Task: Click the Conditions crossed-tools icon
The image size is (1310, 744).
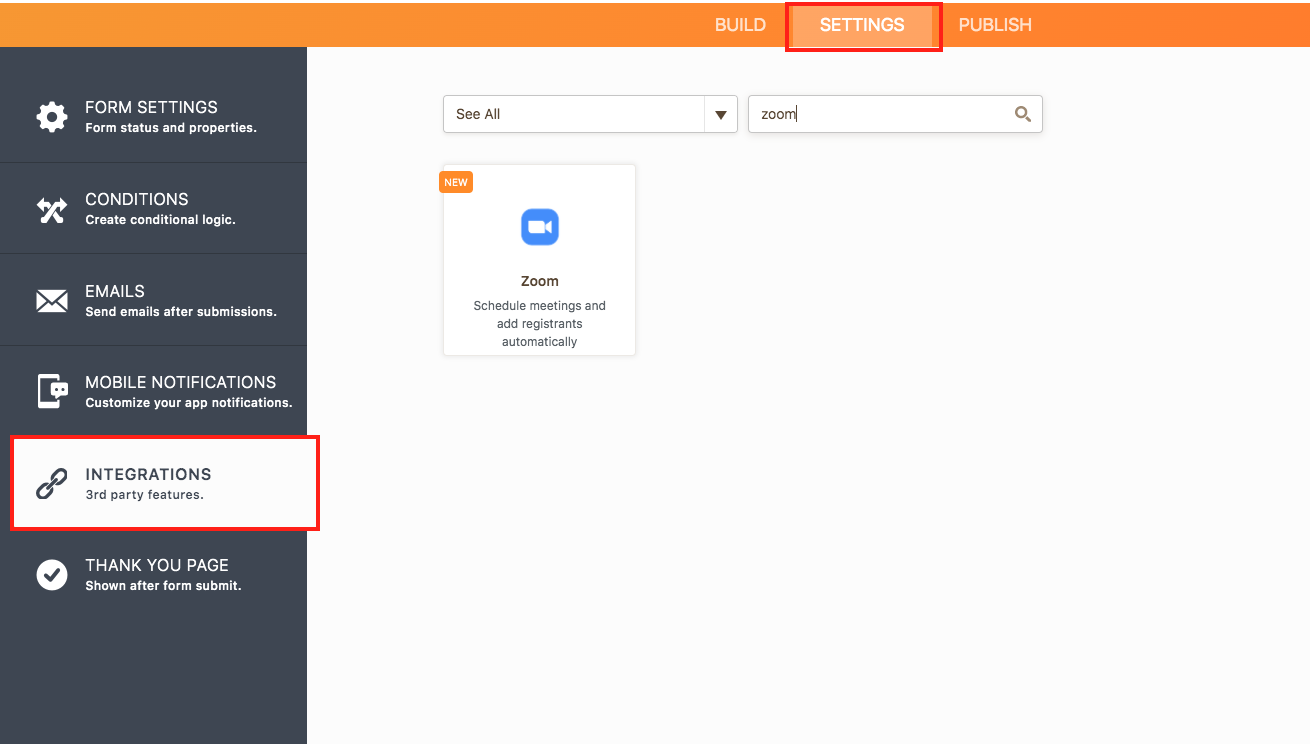Action: point(52,209)
